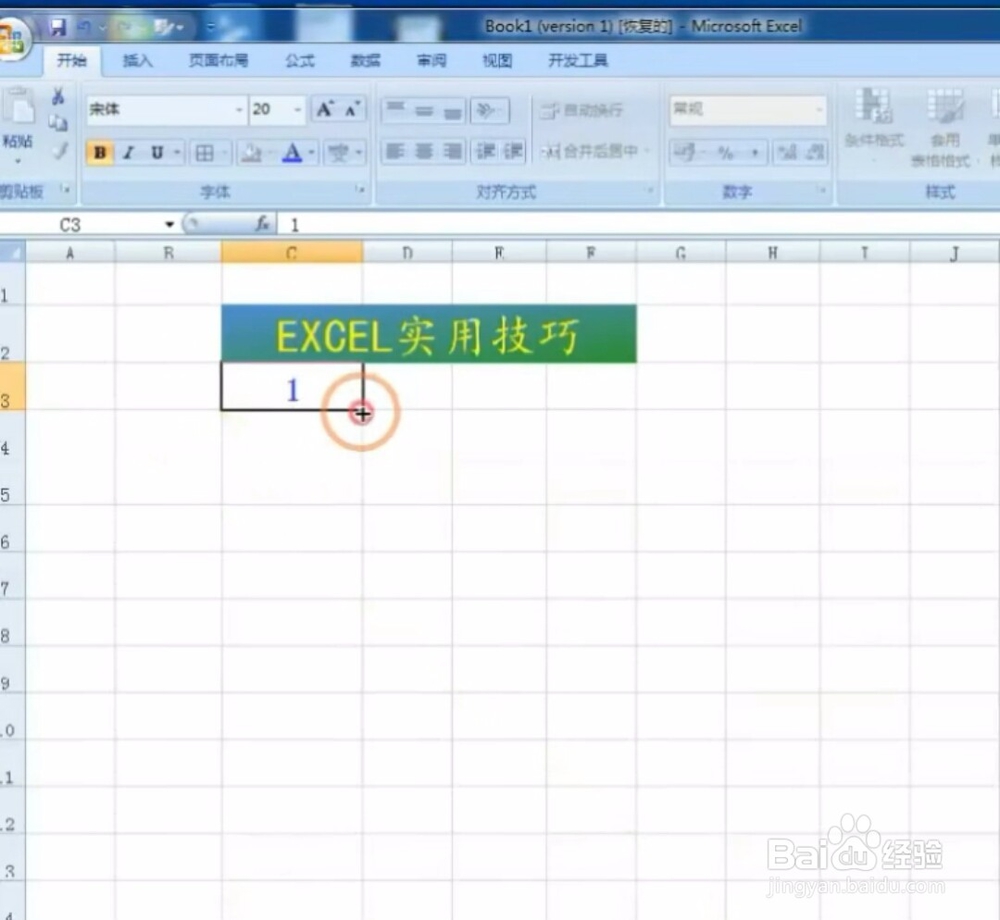This screenshot has width=1000, height=920.
Task: Open the 数据 ribbon tab
Action: pos(365,60)
